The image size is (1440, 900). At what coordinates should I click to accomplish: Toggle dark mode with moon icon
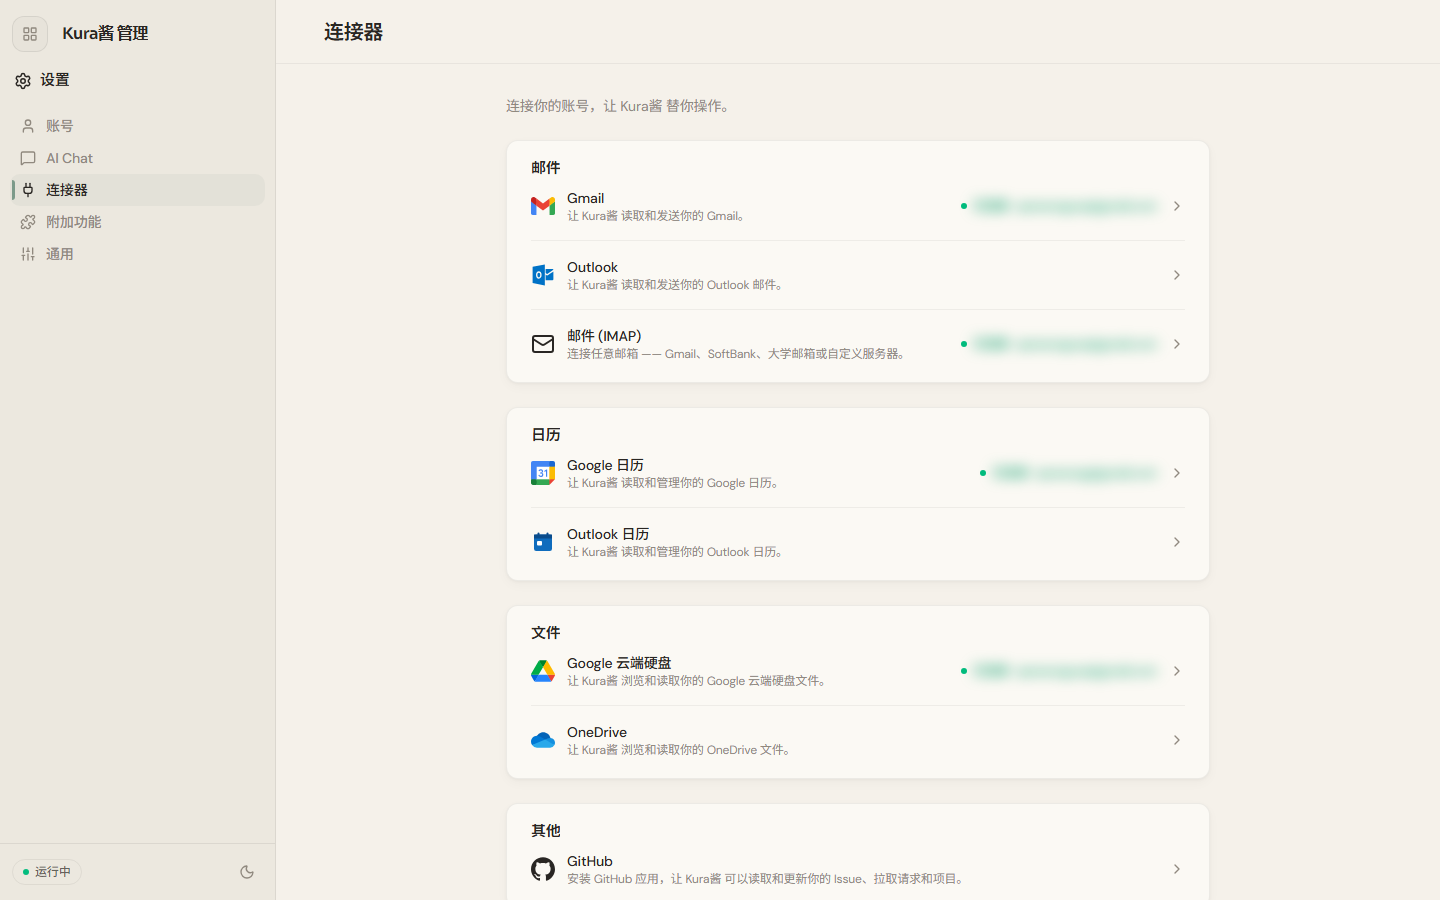coord(247,872)
